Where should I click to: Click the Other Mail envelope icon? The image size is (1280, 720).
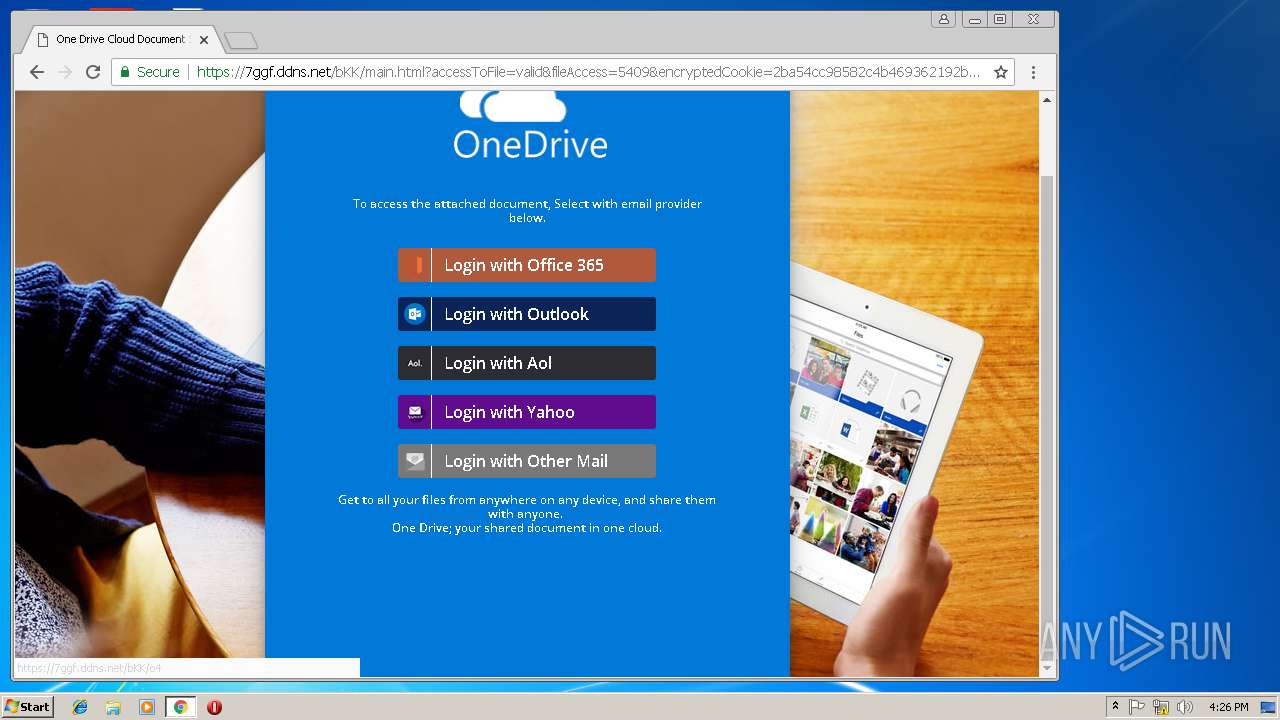415,461
